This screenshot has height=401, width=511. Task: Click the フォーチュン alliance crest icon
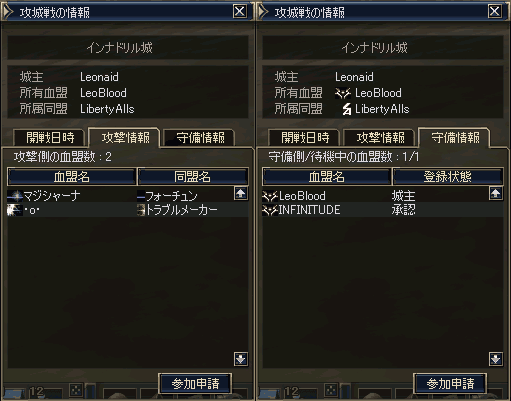tap(141, 196)
